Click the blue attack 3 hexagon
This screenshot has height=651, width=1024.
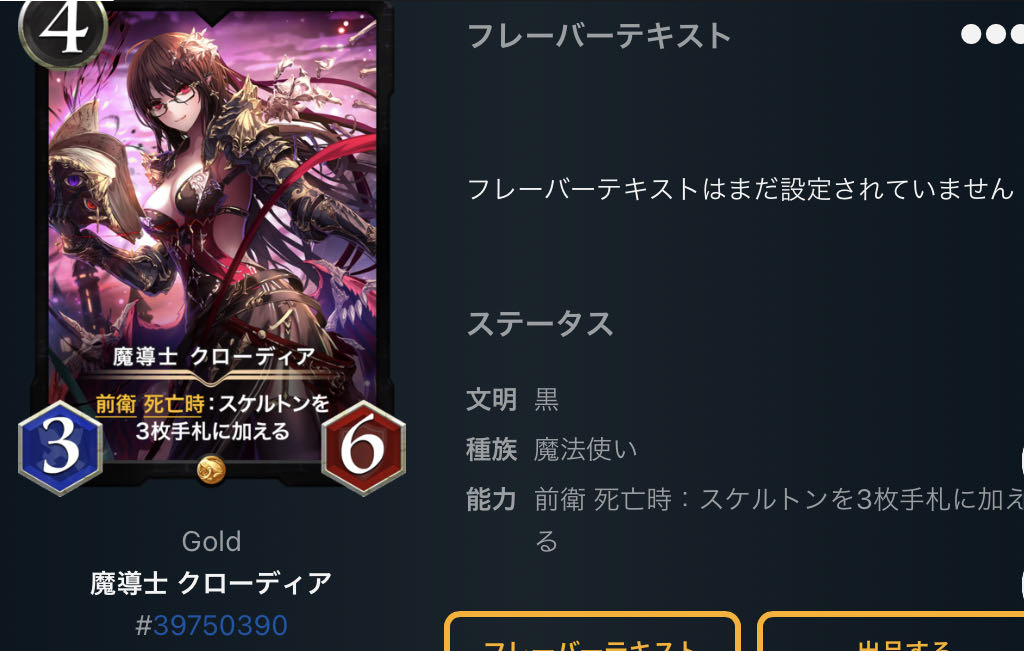(x=60, y=447)
